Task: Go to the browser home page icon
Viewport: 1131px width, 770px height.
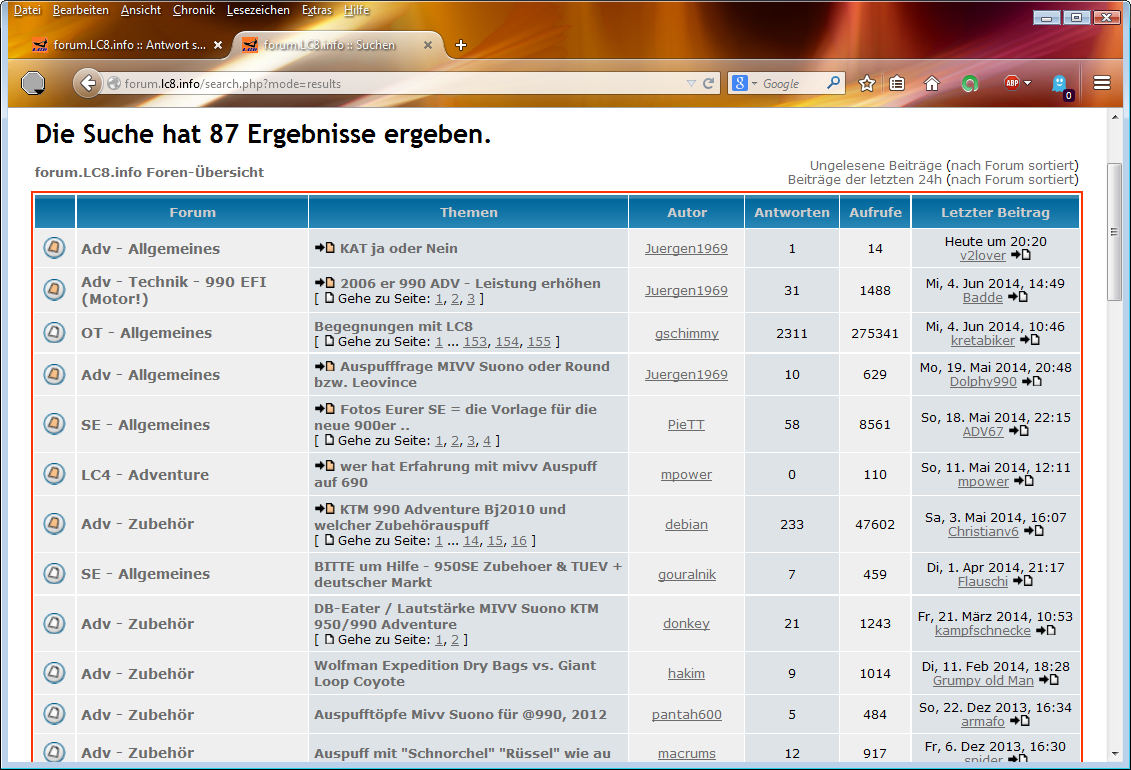Action: tap(932, 84)
